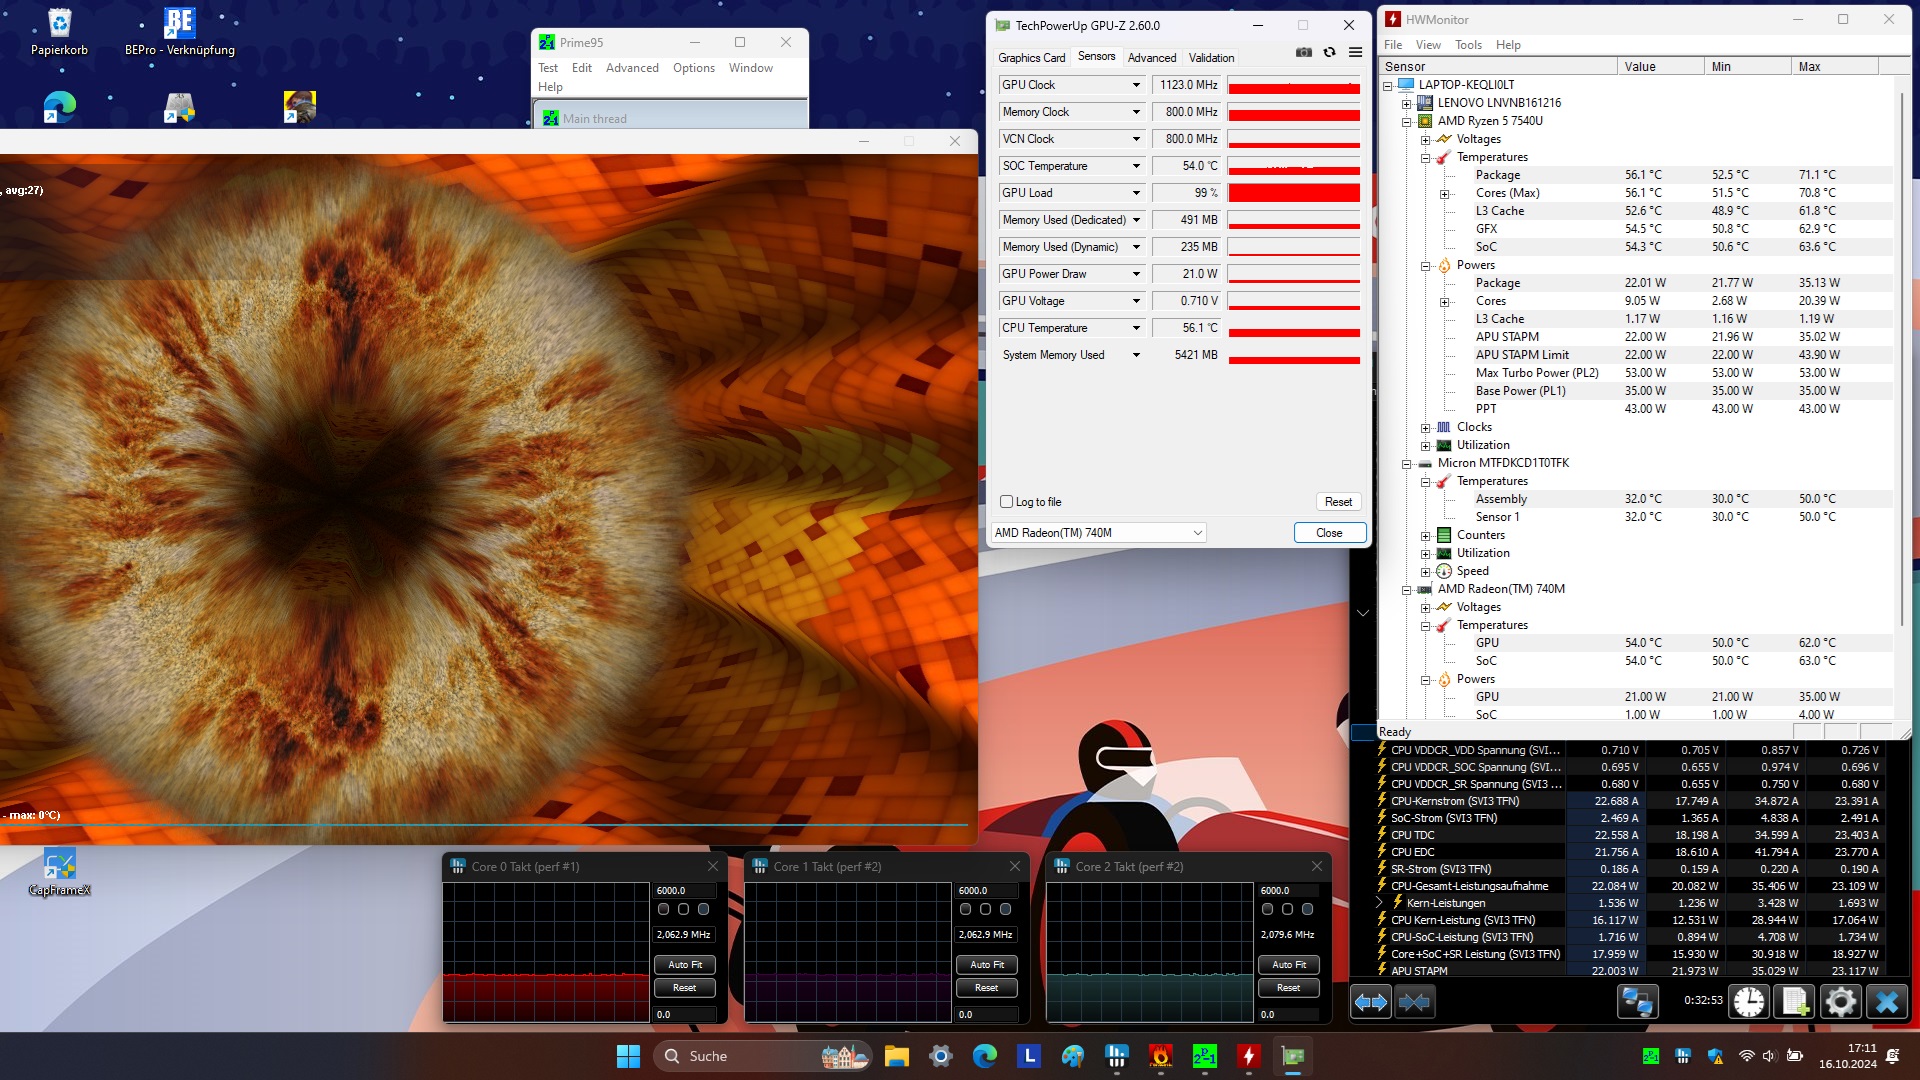The image size is (1920, 1080).
Task: Click Reset button in GPU-Z
Action: (1338, 502)
